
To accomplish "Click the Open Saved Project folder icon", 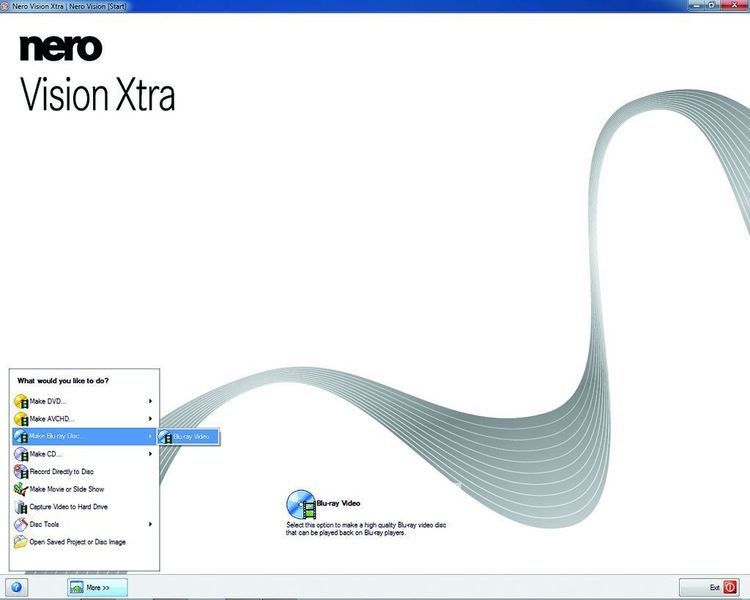I will point(21,542).
